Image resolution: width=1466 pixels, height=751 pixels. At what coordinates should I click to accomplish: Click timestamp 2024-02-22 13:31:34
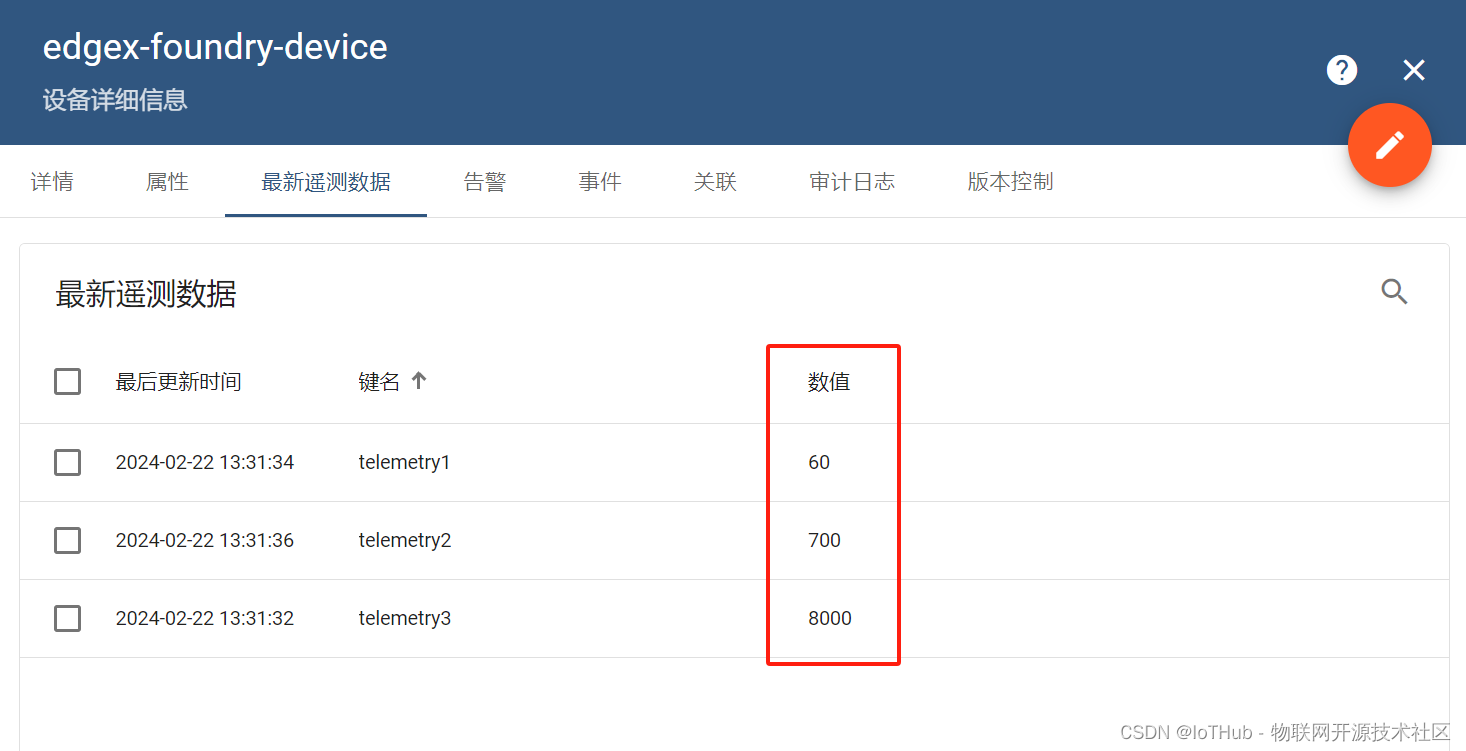click(205, 462)
